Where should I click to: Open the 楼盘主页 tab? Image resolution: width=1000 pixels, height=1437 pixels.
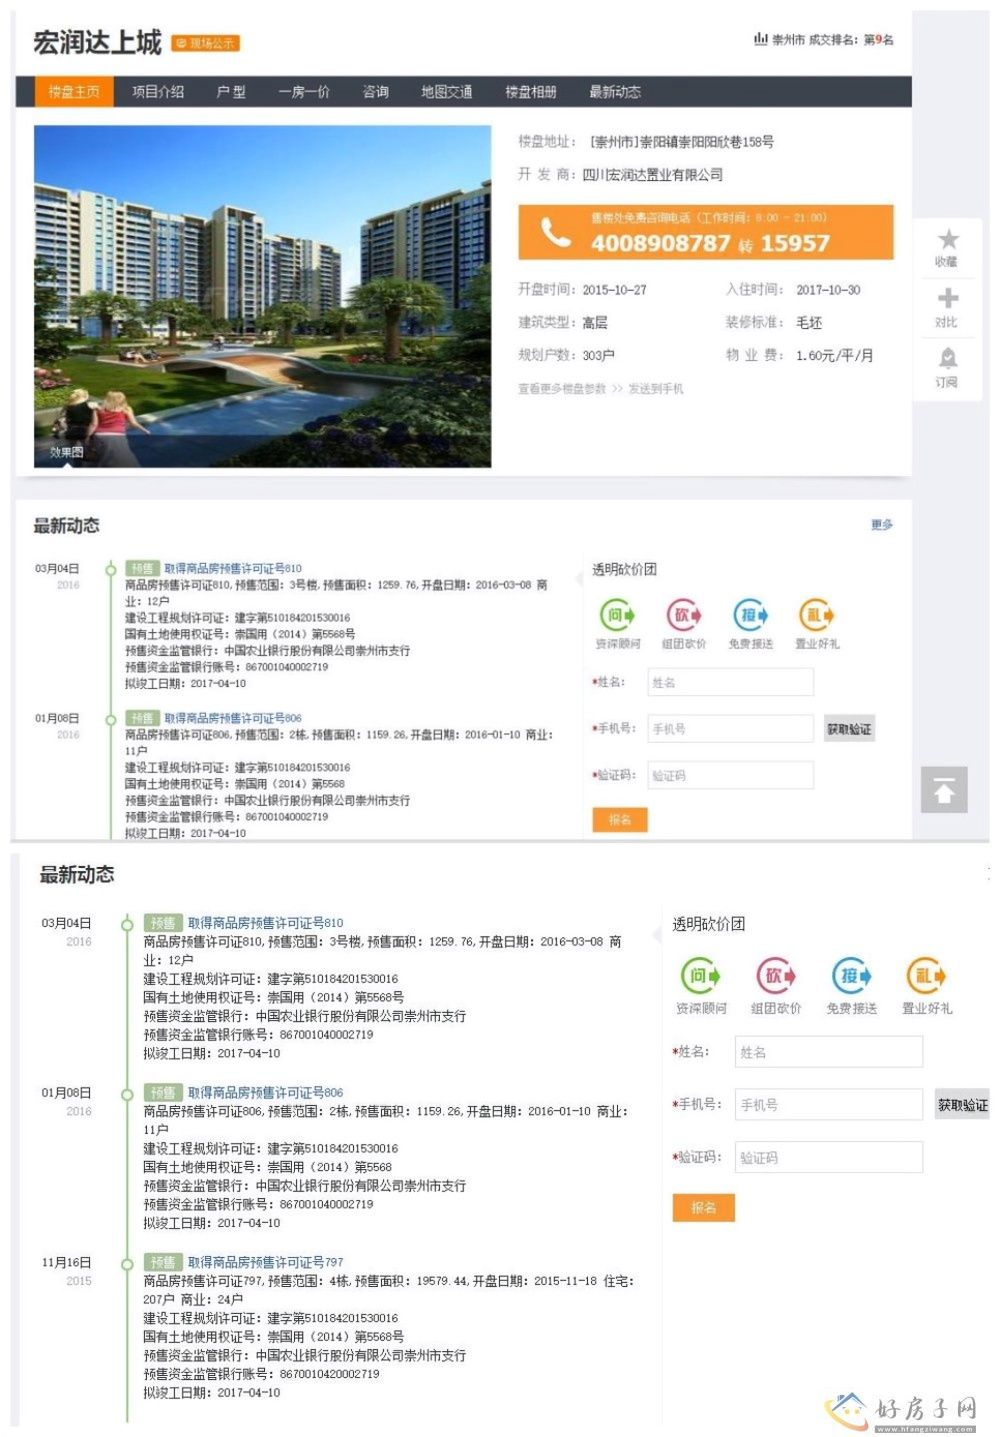(74, 92)
